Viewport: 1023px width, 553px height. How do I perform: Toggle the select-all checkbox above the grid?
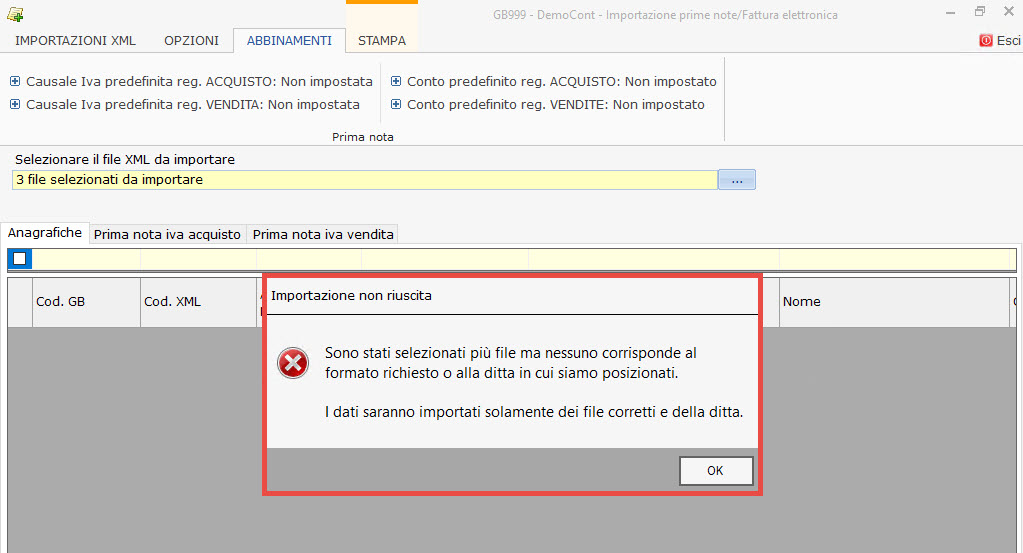point(20,260)
